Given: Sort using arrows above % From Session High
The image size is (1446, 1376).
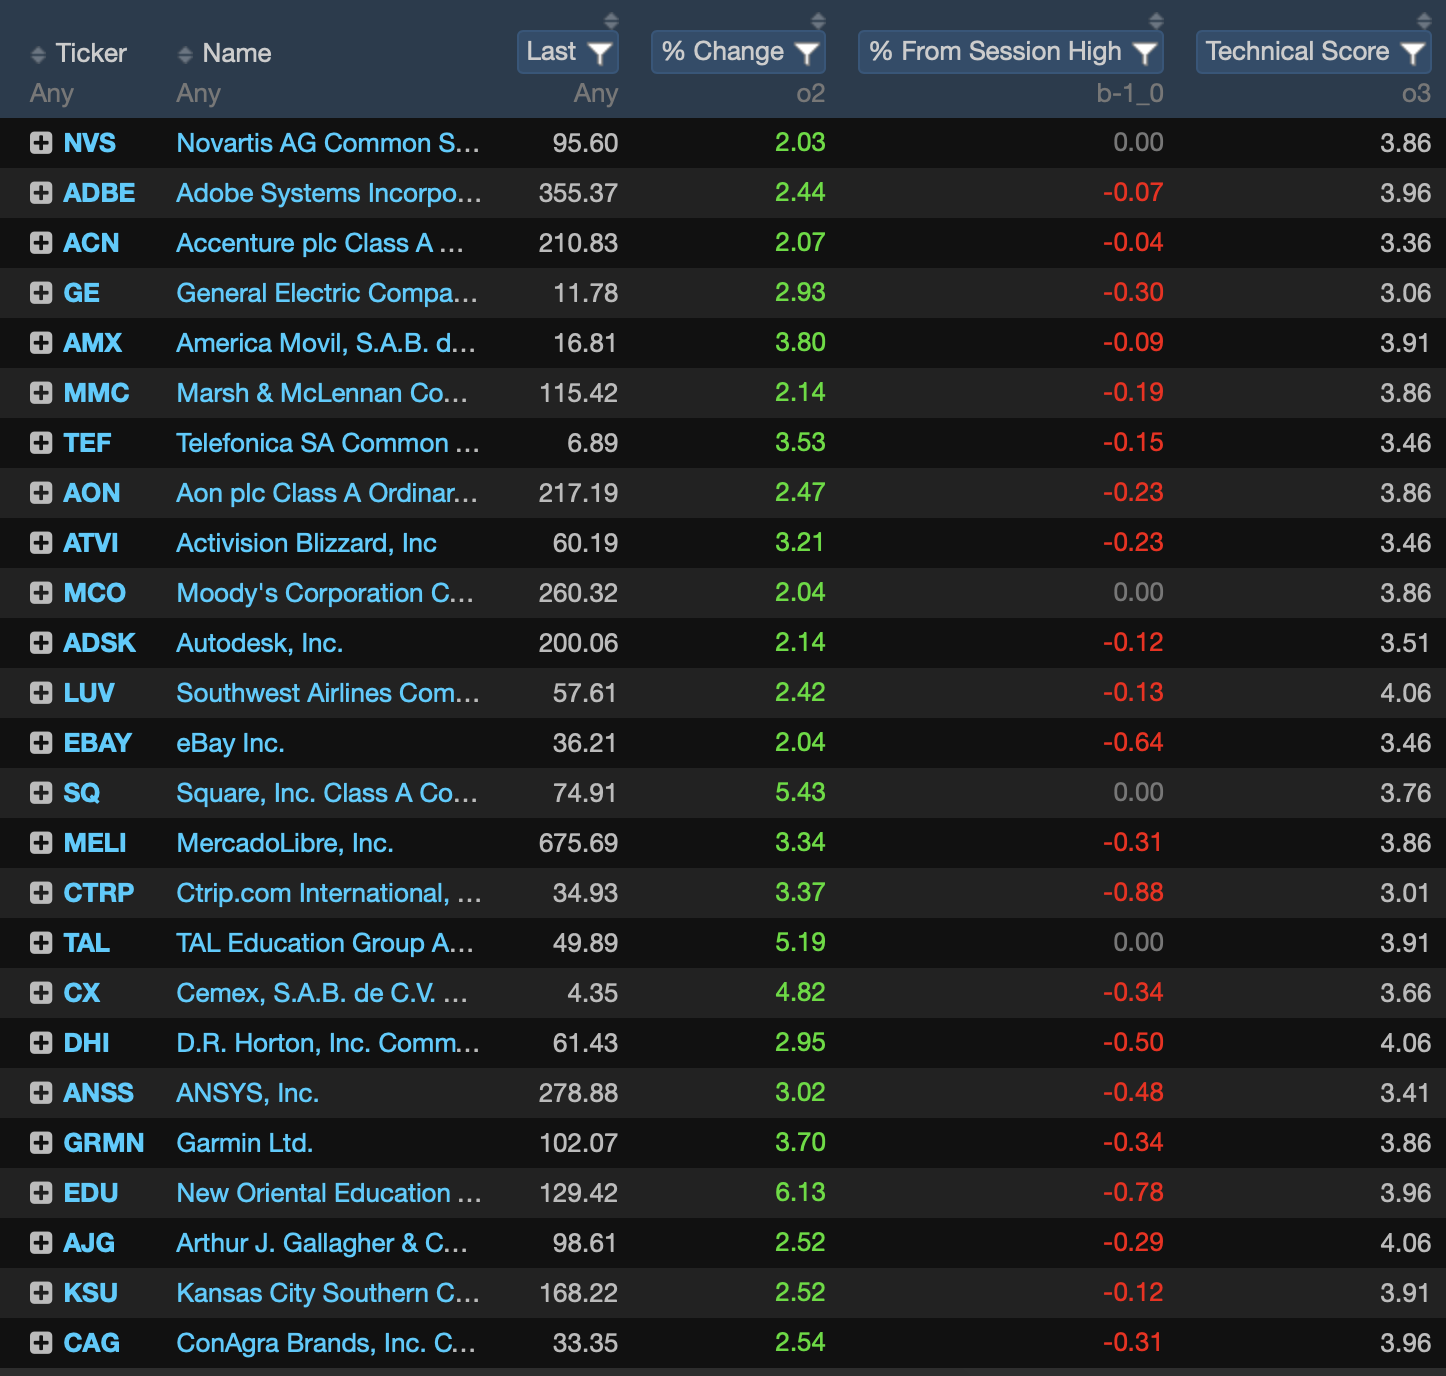Looking at the screenshot, I should point(1156,20).
